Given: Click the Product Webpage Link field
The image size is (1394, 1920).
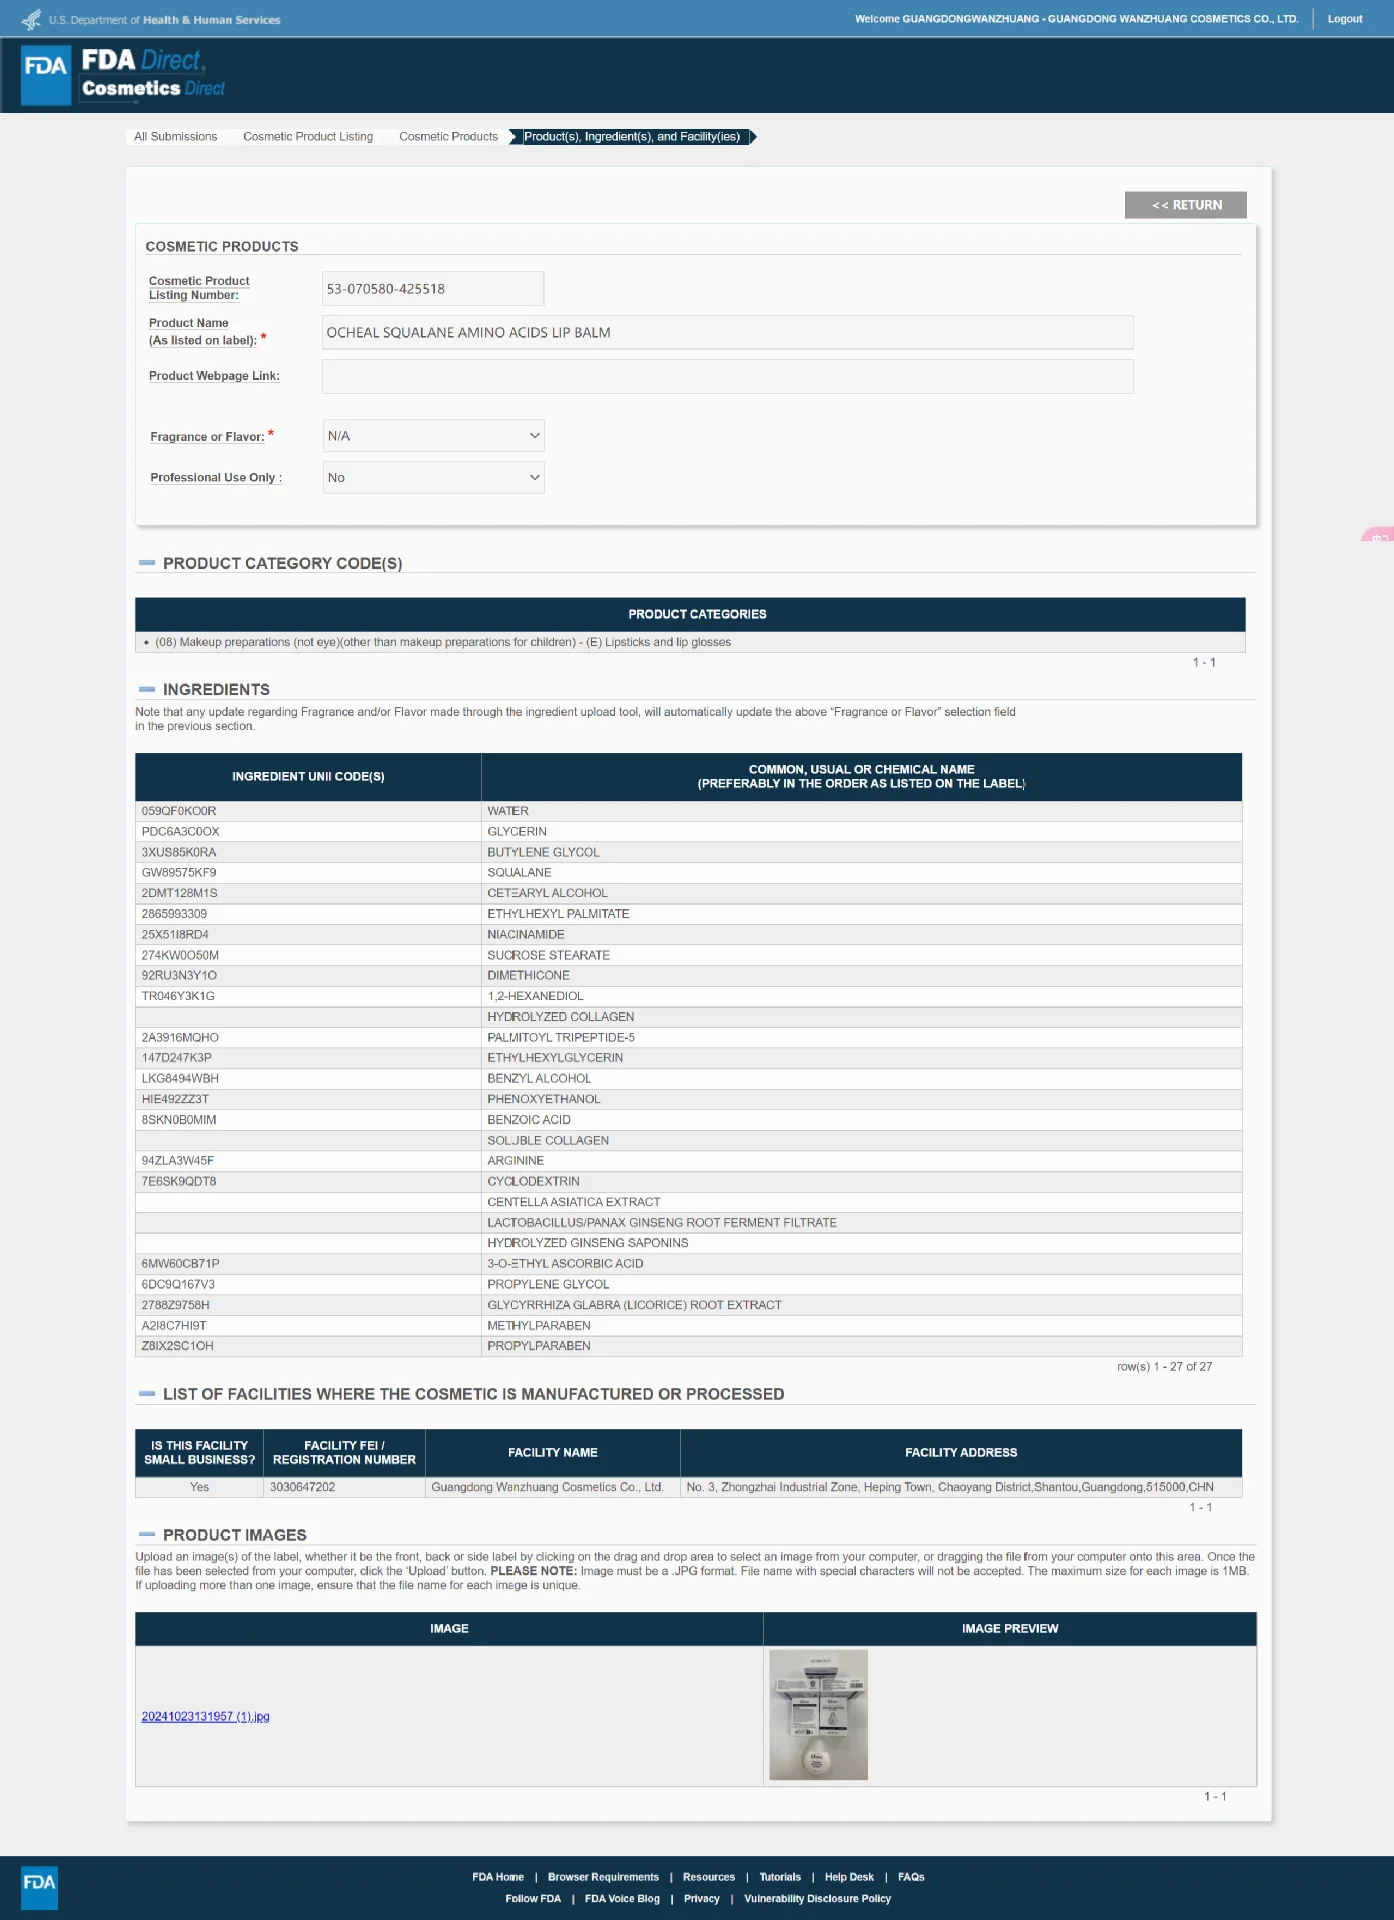Looking at the screenshot, I should pyautogui.click(x=727, y=376).
